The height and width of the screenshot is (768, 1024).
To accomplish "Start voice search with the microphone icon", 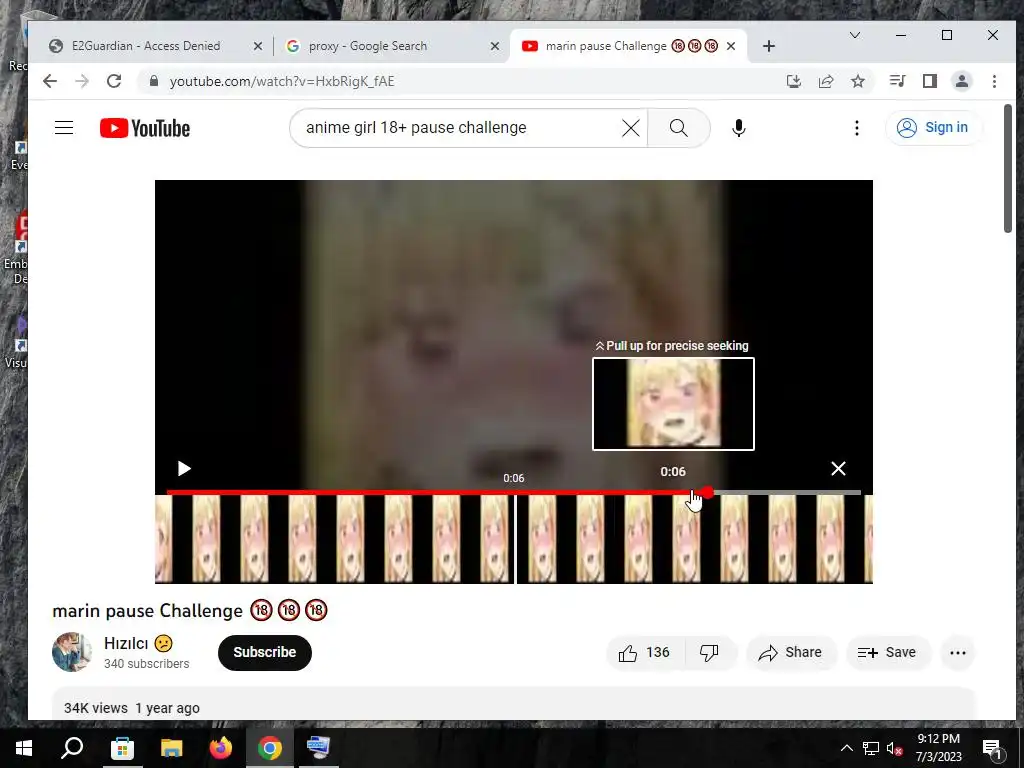I will coord(739,128).
